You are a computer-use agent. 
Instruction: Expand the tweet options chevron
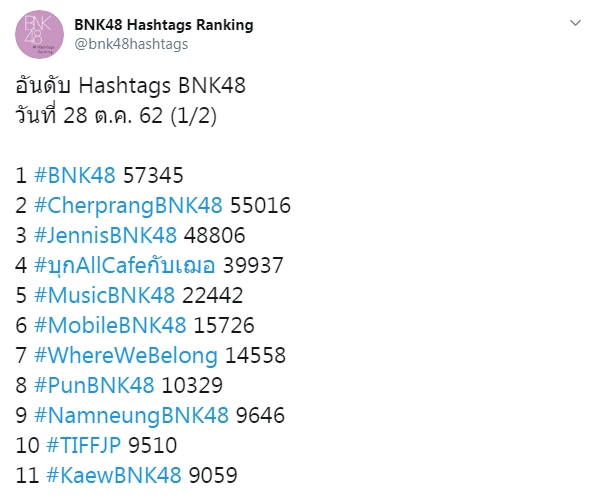[x=575, y=23]
